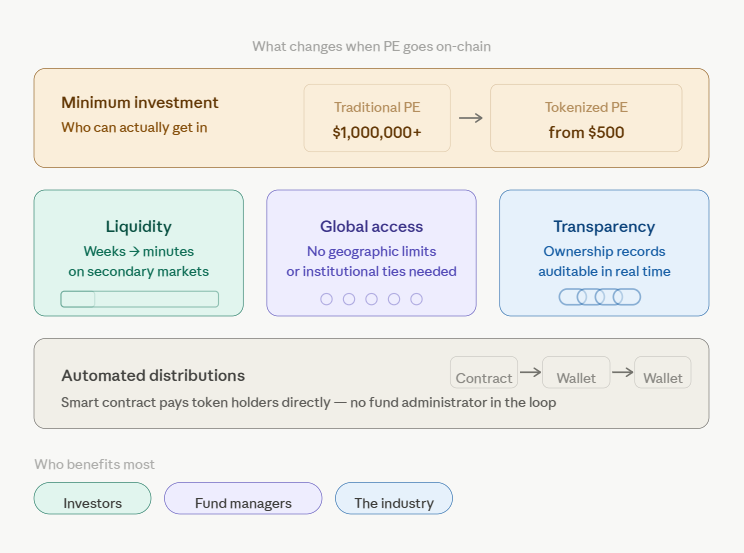Click the arrow between Traditional and Tokenized PE
This screenshot has height=553, width=744.
(x=471, y=118)
